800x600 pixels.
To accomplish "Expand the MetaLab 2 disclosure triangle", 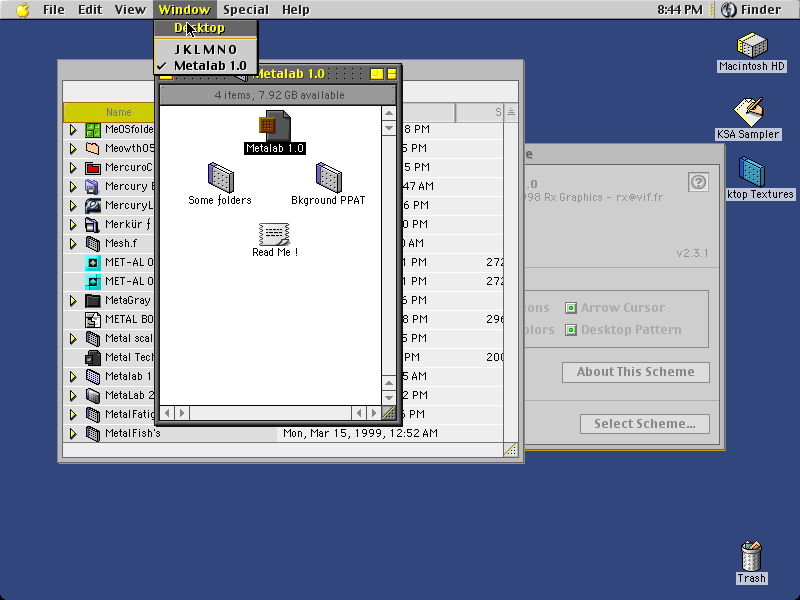I will [73, 395].
